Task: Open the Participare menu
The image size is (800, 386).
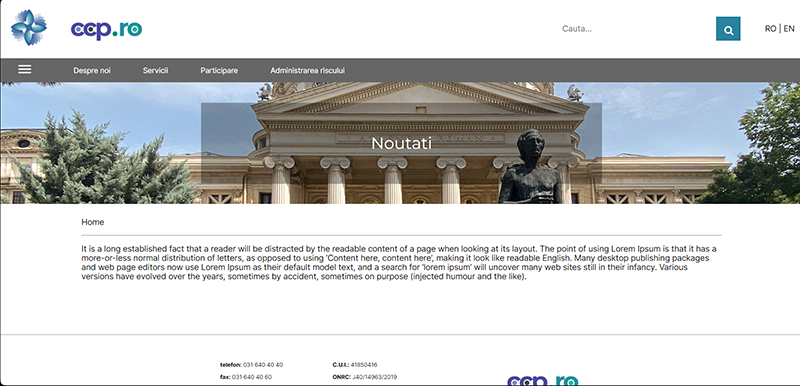Action: (219, 70)
